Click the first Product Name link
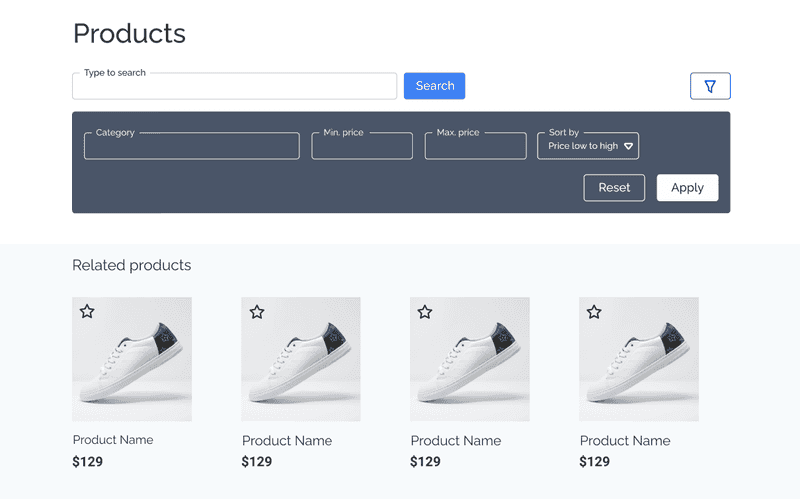800x499 pixels. click(113, 440)
